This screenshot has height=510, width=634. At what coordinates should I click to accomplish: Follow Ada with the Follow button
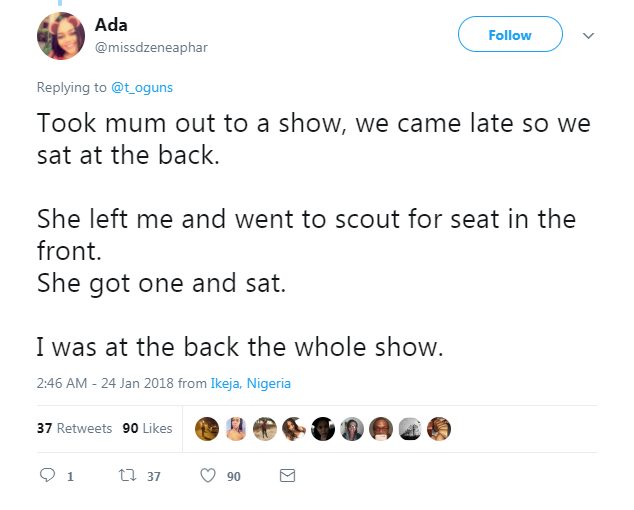click(x=510, y=35)
